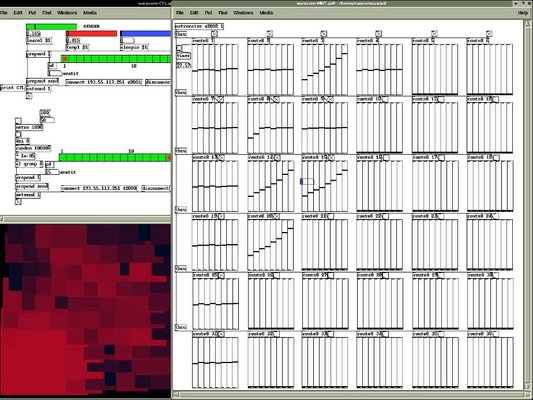This screenshot has height=400, width=533.
Task: Click the red pixel grid display
Action: coord(85,310)
